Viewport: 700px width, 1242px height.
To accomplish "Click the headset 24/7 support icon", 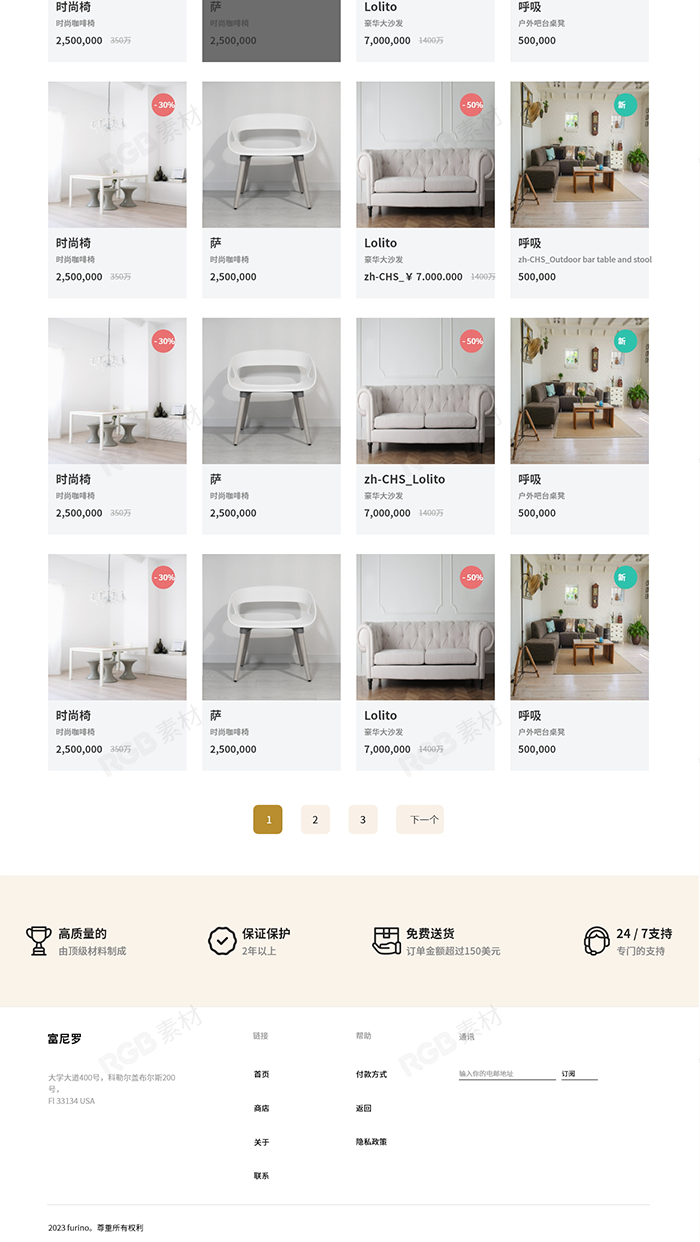I will 597,941.
